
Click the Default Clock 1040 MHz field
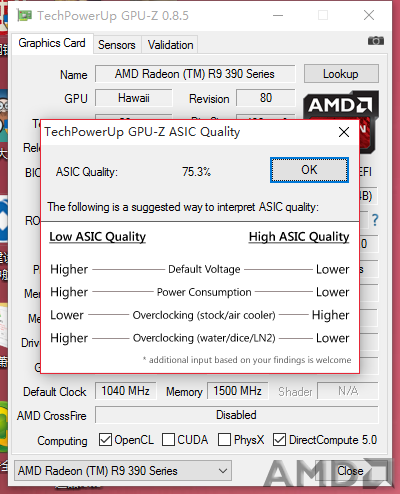click(126, 391)
